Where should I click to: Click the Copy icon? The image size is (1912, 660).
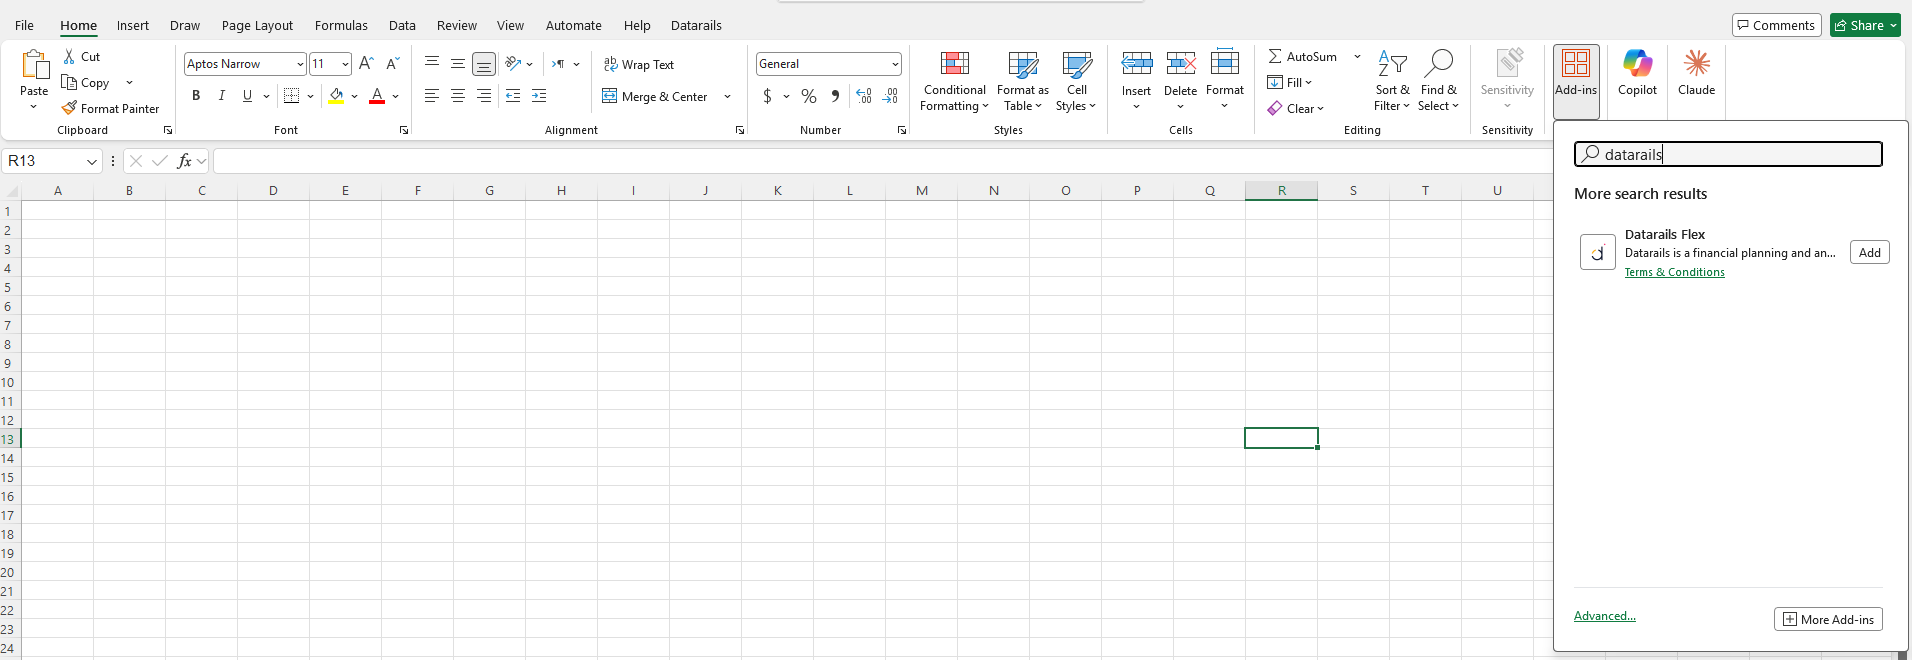69,83
